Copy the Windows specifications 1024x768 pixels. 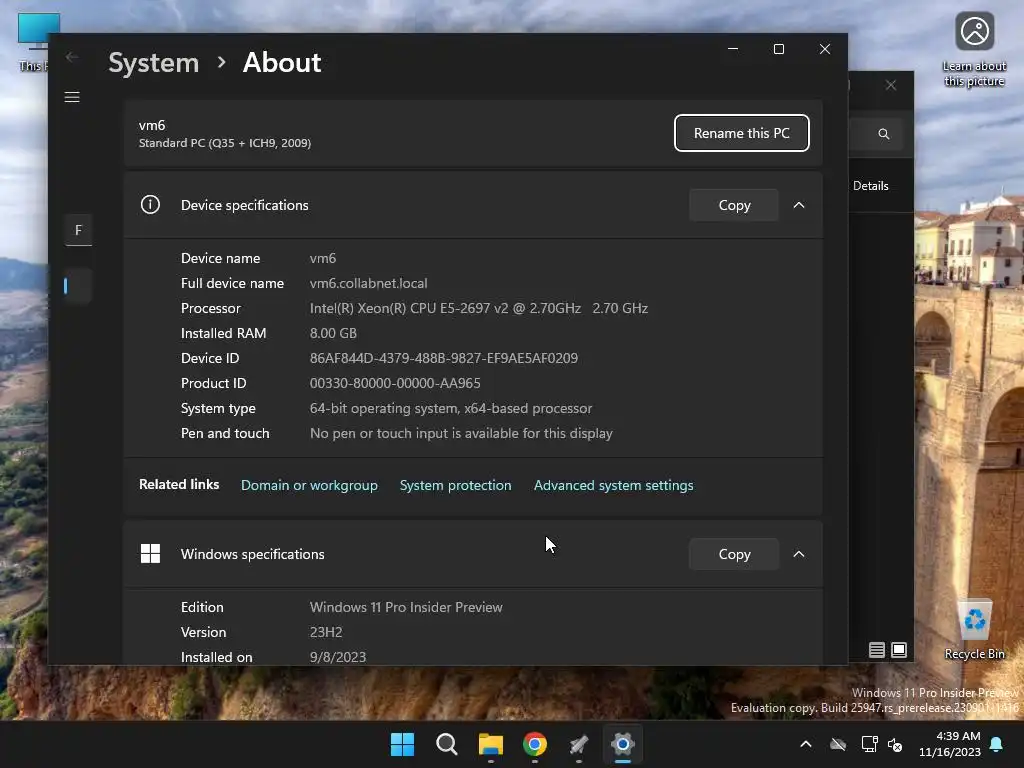pyautogui.click(x=734, y=554)
